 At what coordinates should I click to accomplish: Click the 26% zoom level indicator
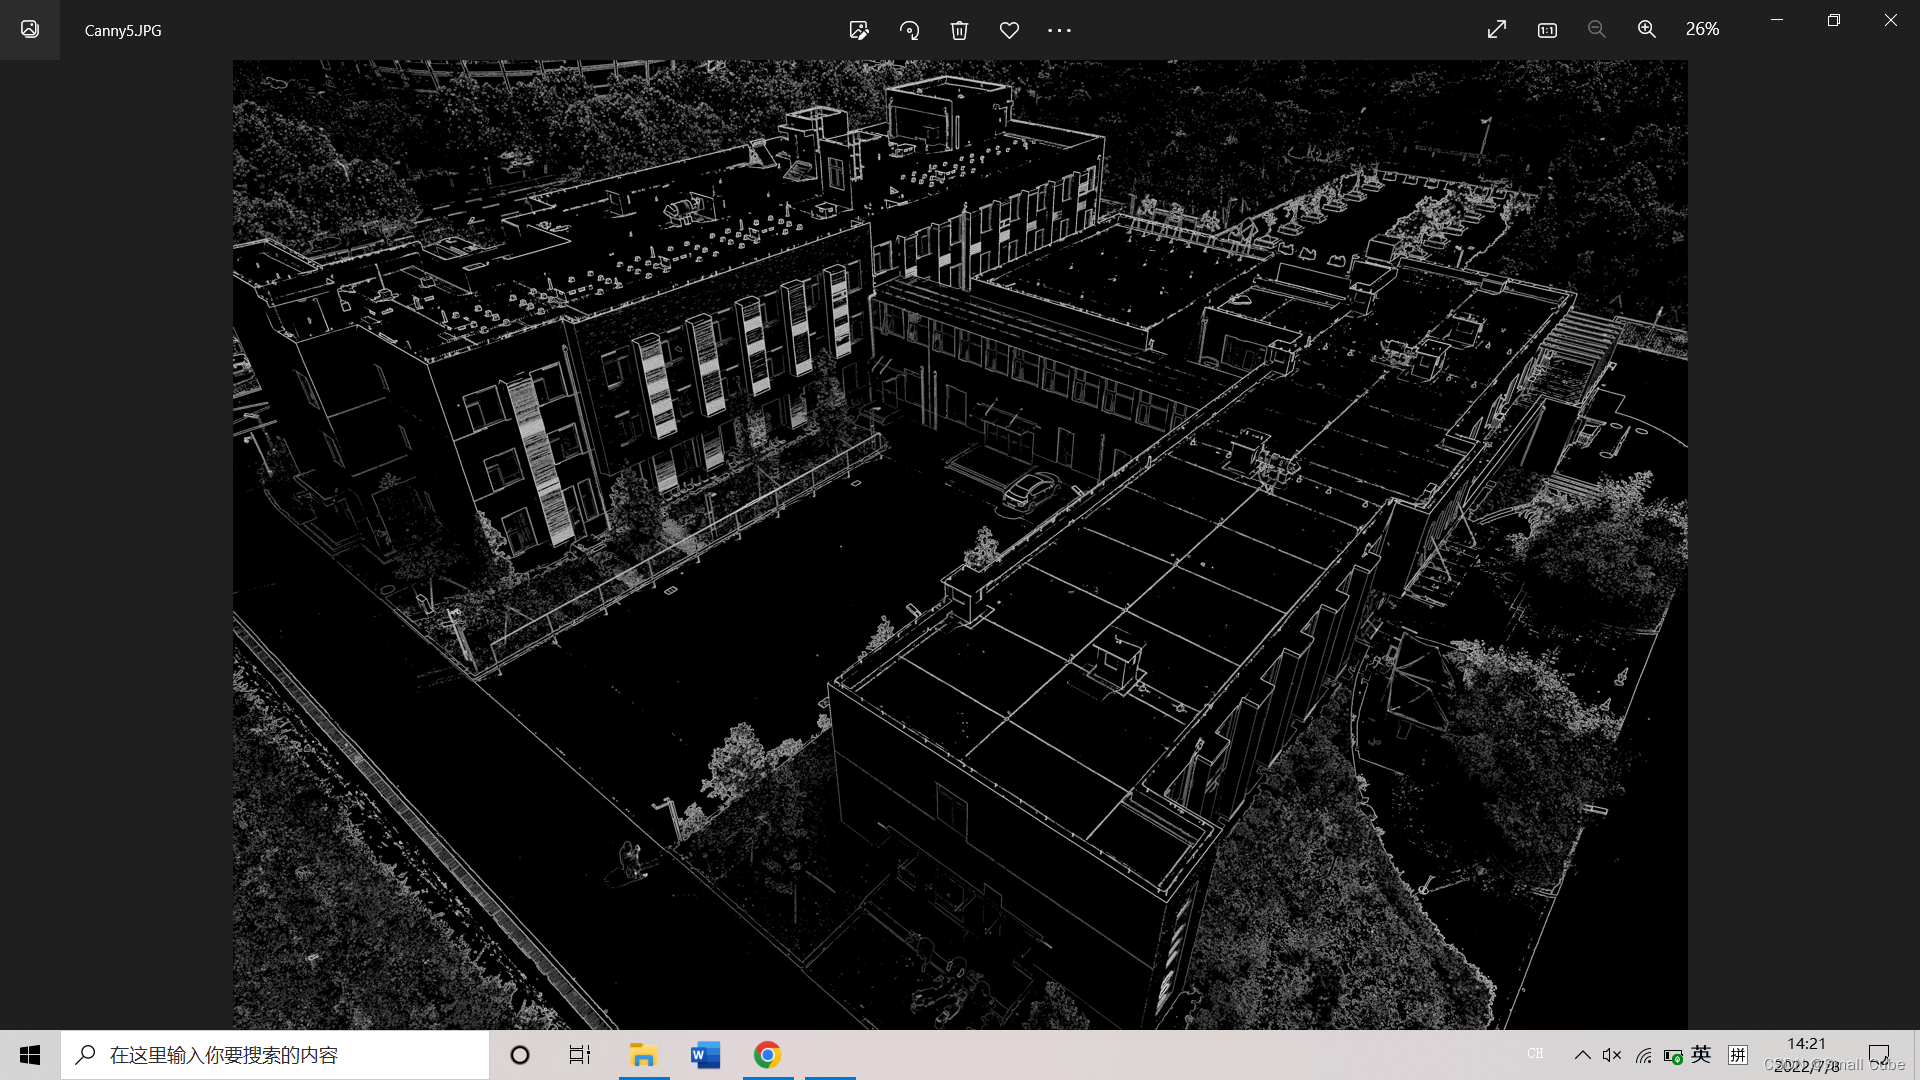pos(1702,30)
